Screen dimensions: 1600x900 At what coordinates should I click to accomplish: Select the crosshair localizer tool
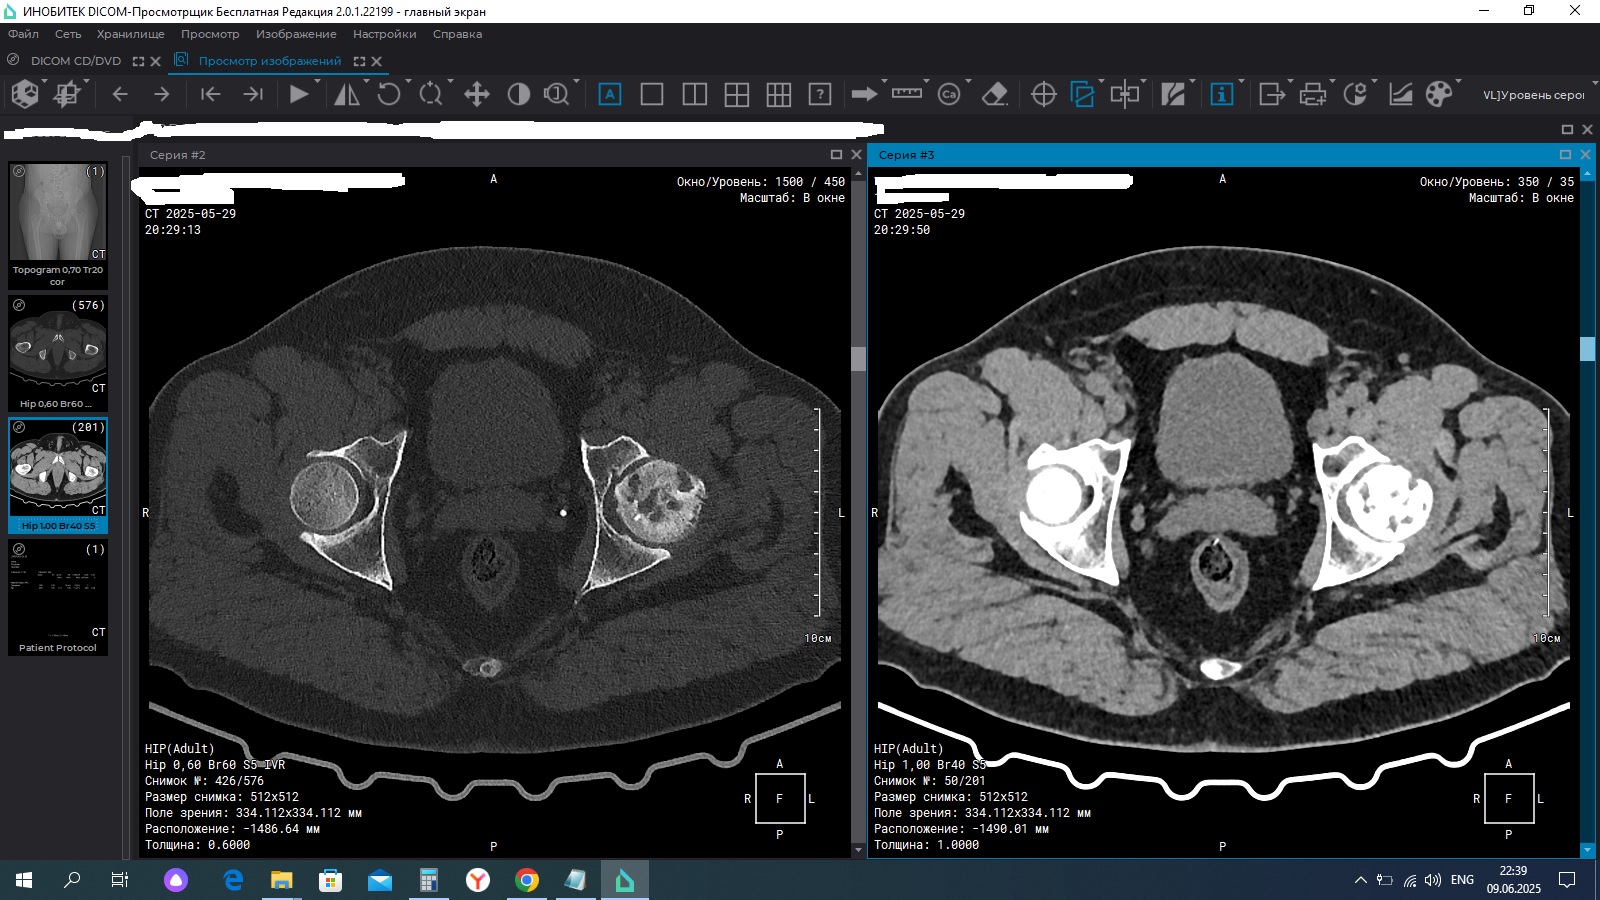pyautogui.click(x=1043, y=94)
